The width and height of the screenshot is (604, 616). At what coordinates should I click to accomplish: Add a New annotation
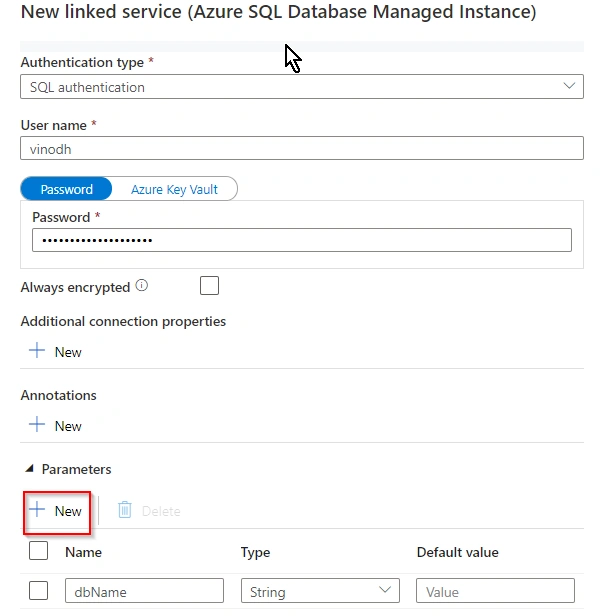click(55, 425)
